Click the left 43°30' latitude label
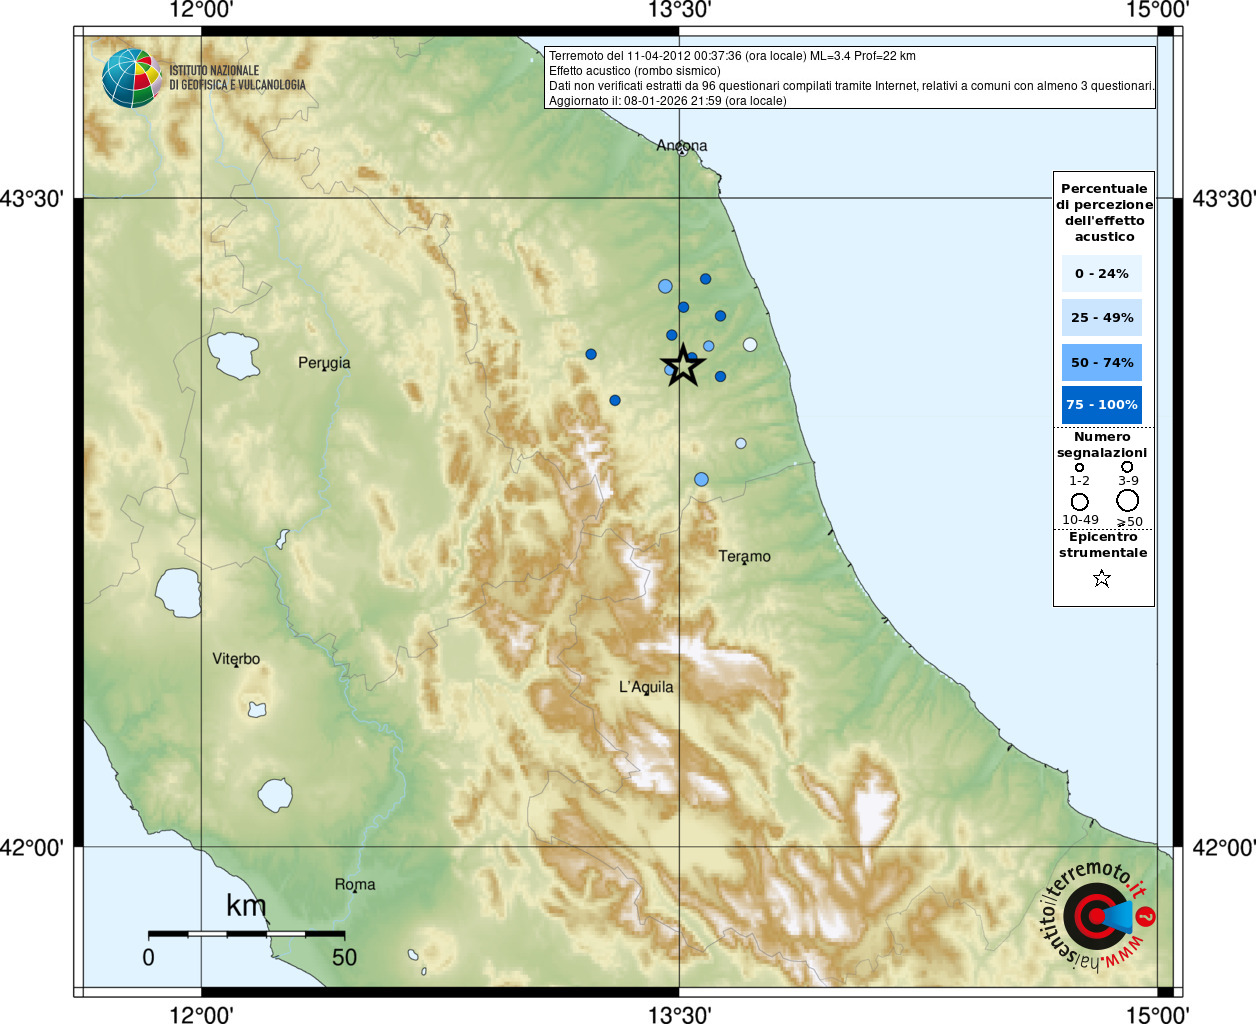The image size is (1256, 1024). tap(32, 198)
